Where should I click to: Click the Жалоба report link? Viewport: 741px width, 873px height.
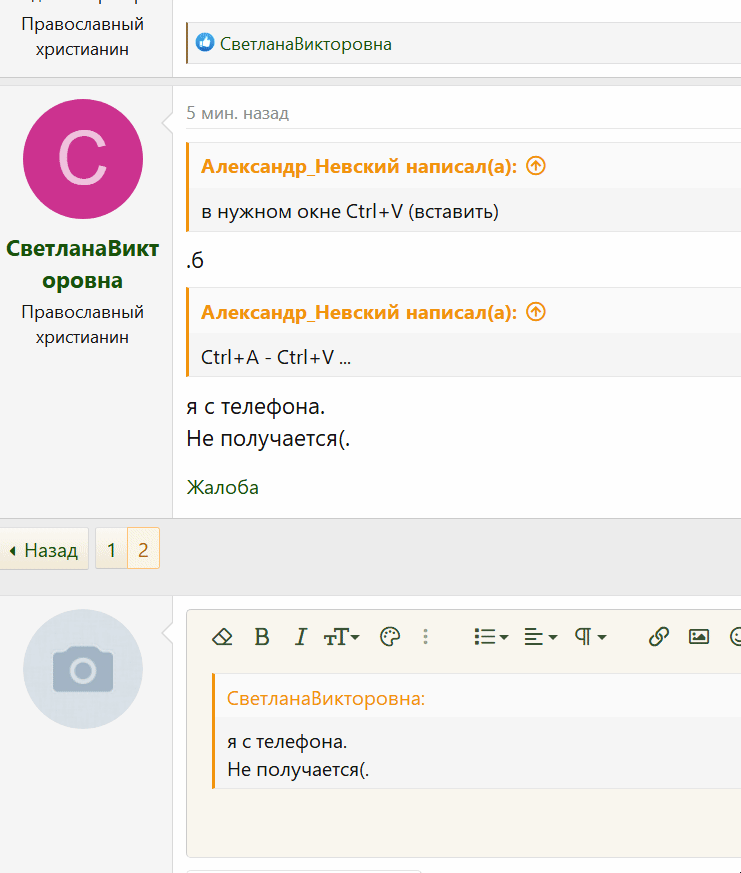tap(223, 487)
